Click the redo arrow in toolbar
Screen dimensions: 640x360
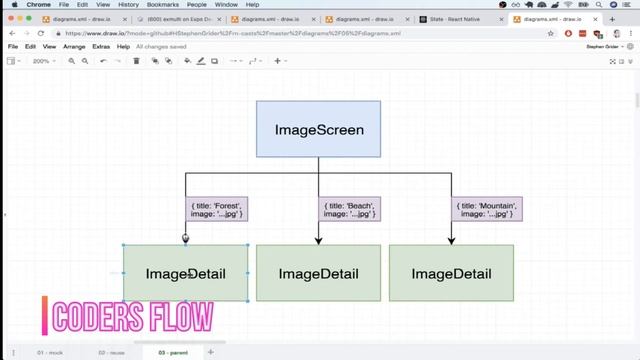[x=118, y=61]
